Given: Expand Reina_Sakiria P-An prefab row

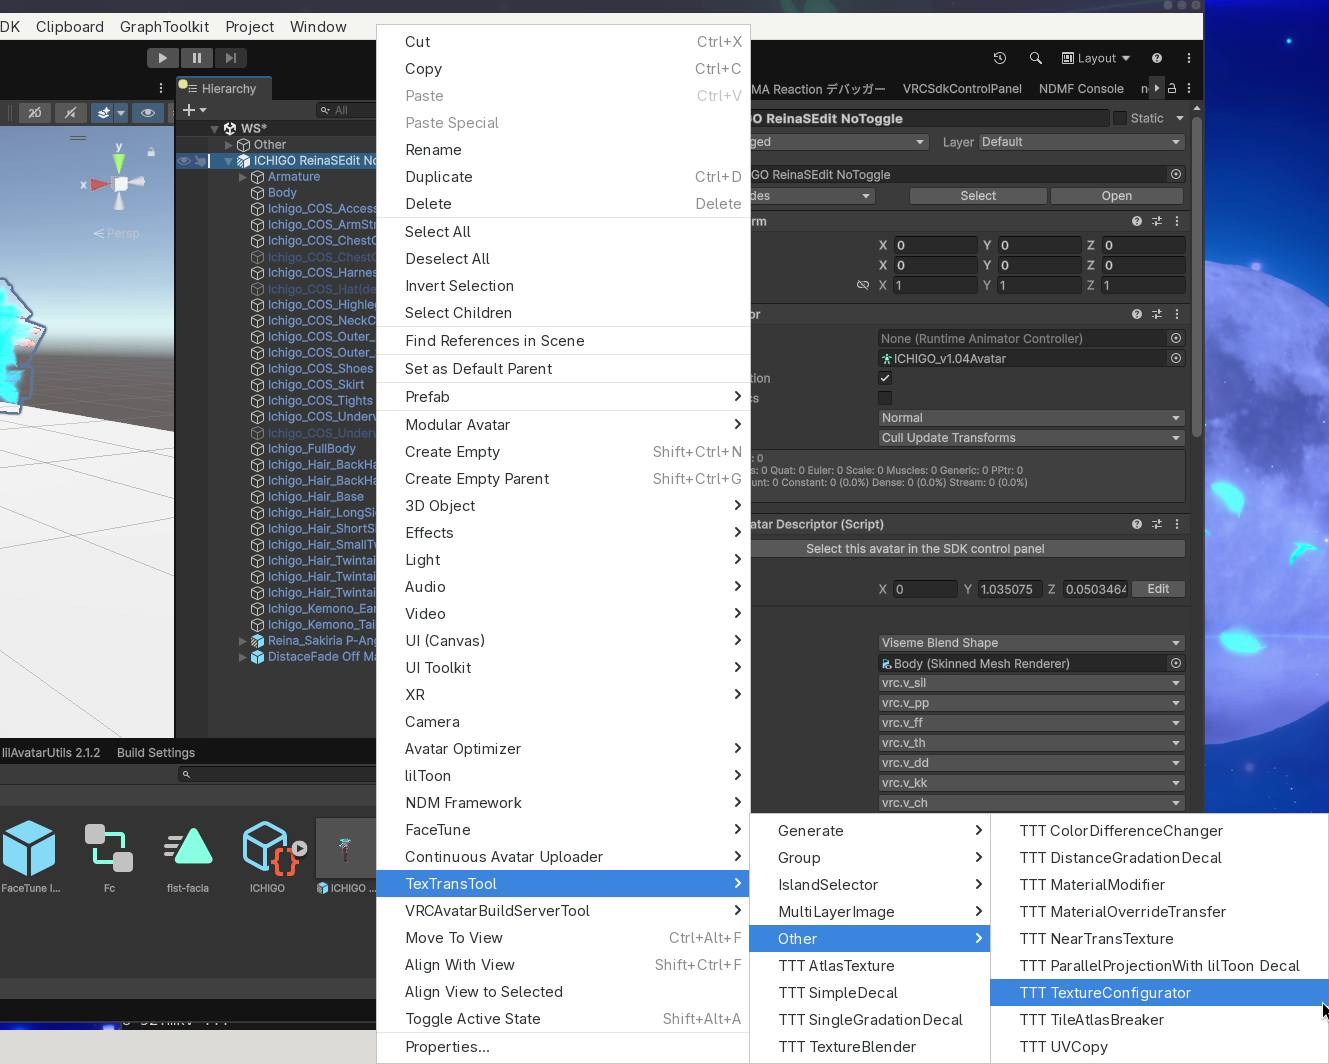Looking at the screenshot, I should pyautogui.click(x=243, y=641).
